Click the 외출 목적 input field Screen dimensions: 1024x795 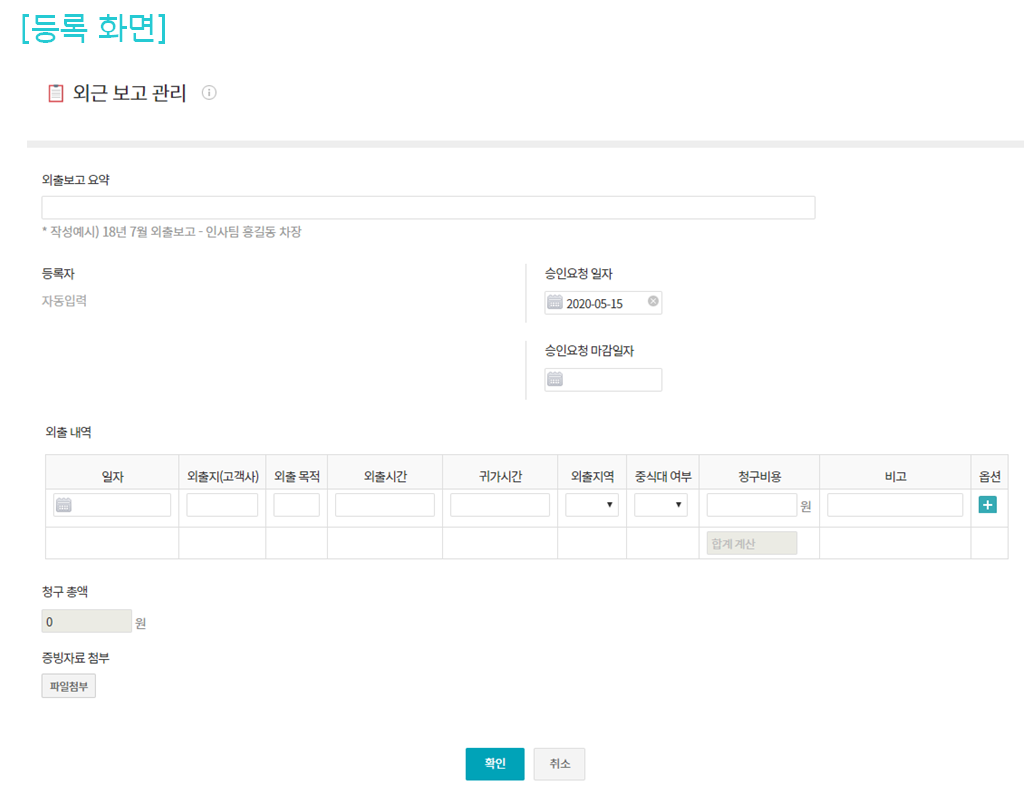point(296,505)
